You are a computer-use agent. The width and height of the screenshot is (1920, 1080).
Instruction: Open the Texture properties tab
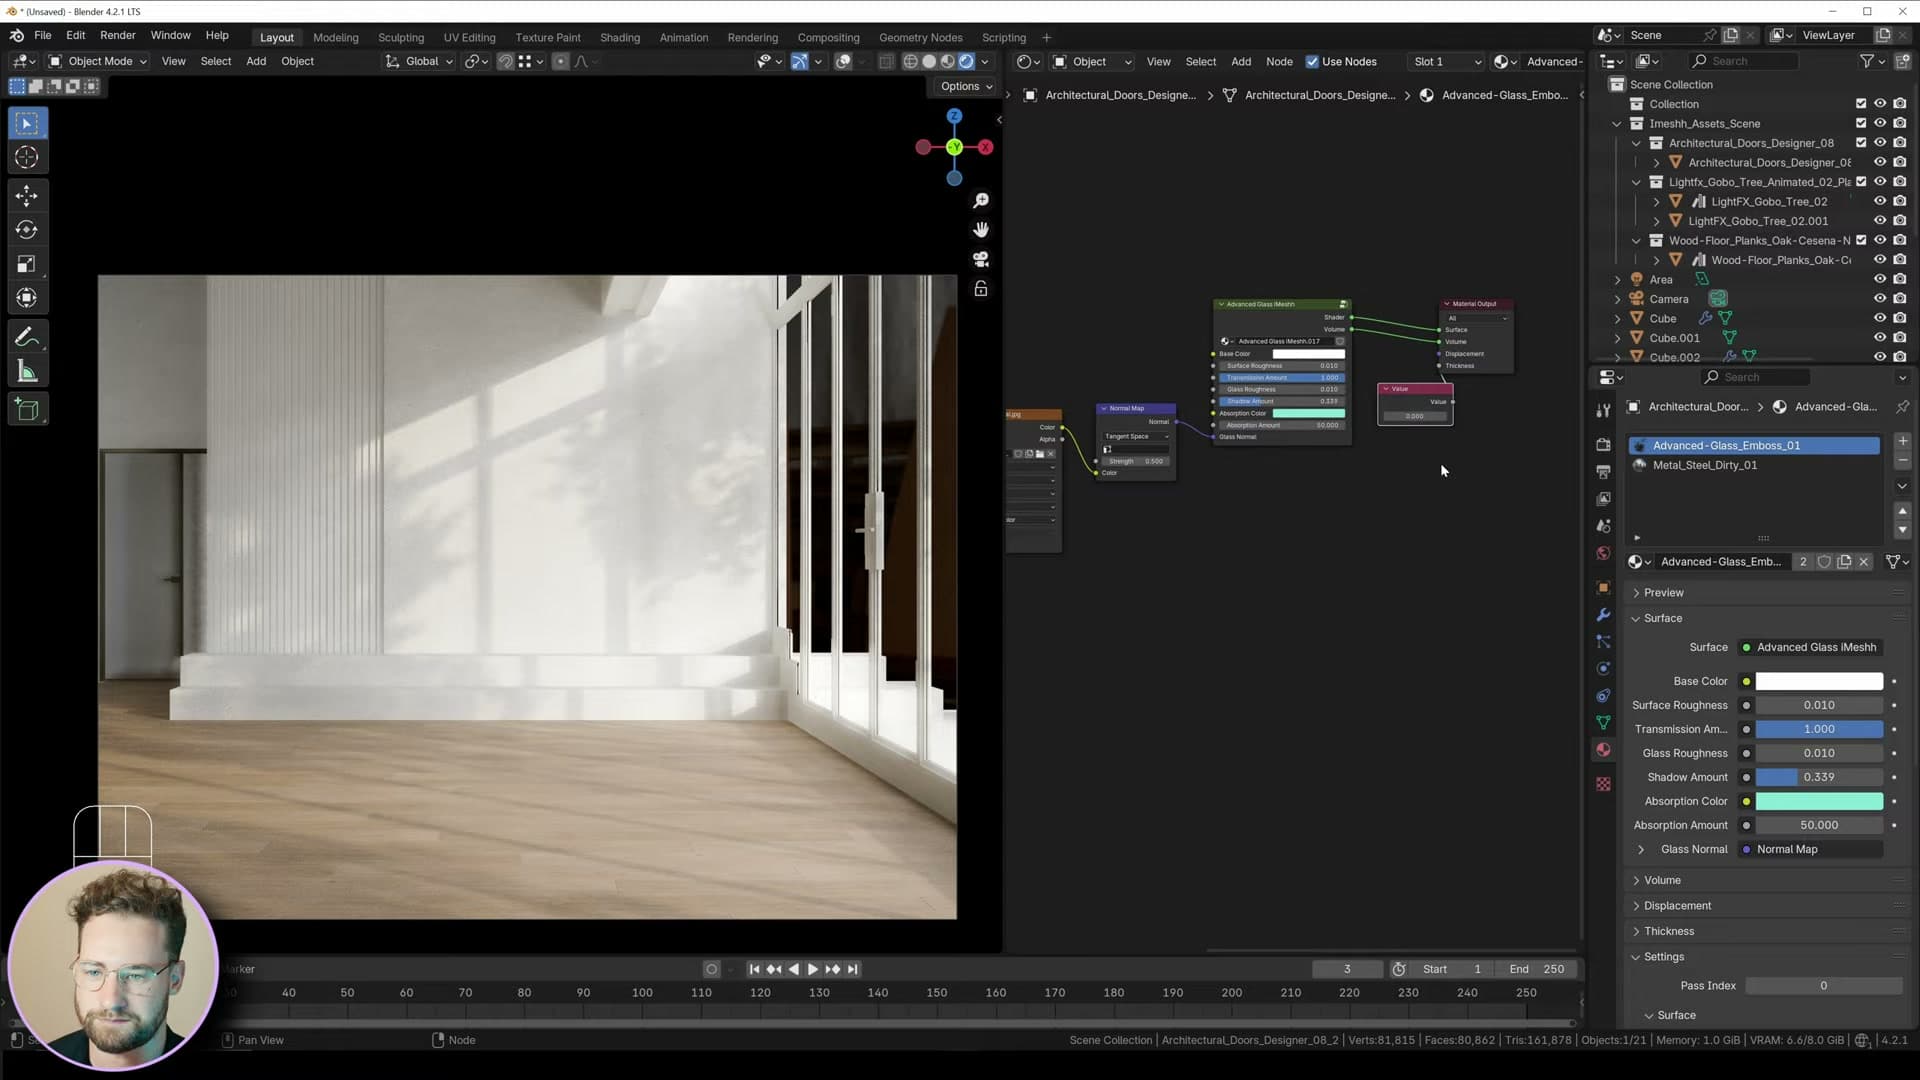1603,784
